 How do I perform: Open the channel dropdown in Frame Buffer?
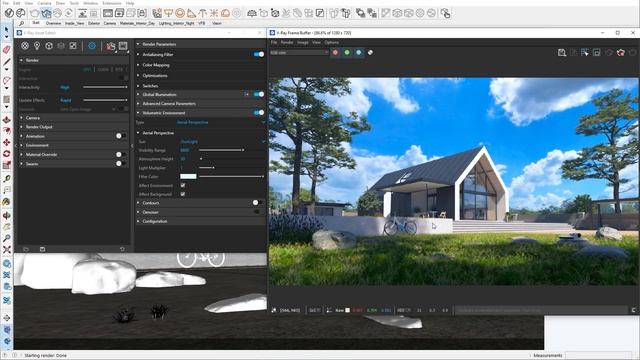point(299,53)
